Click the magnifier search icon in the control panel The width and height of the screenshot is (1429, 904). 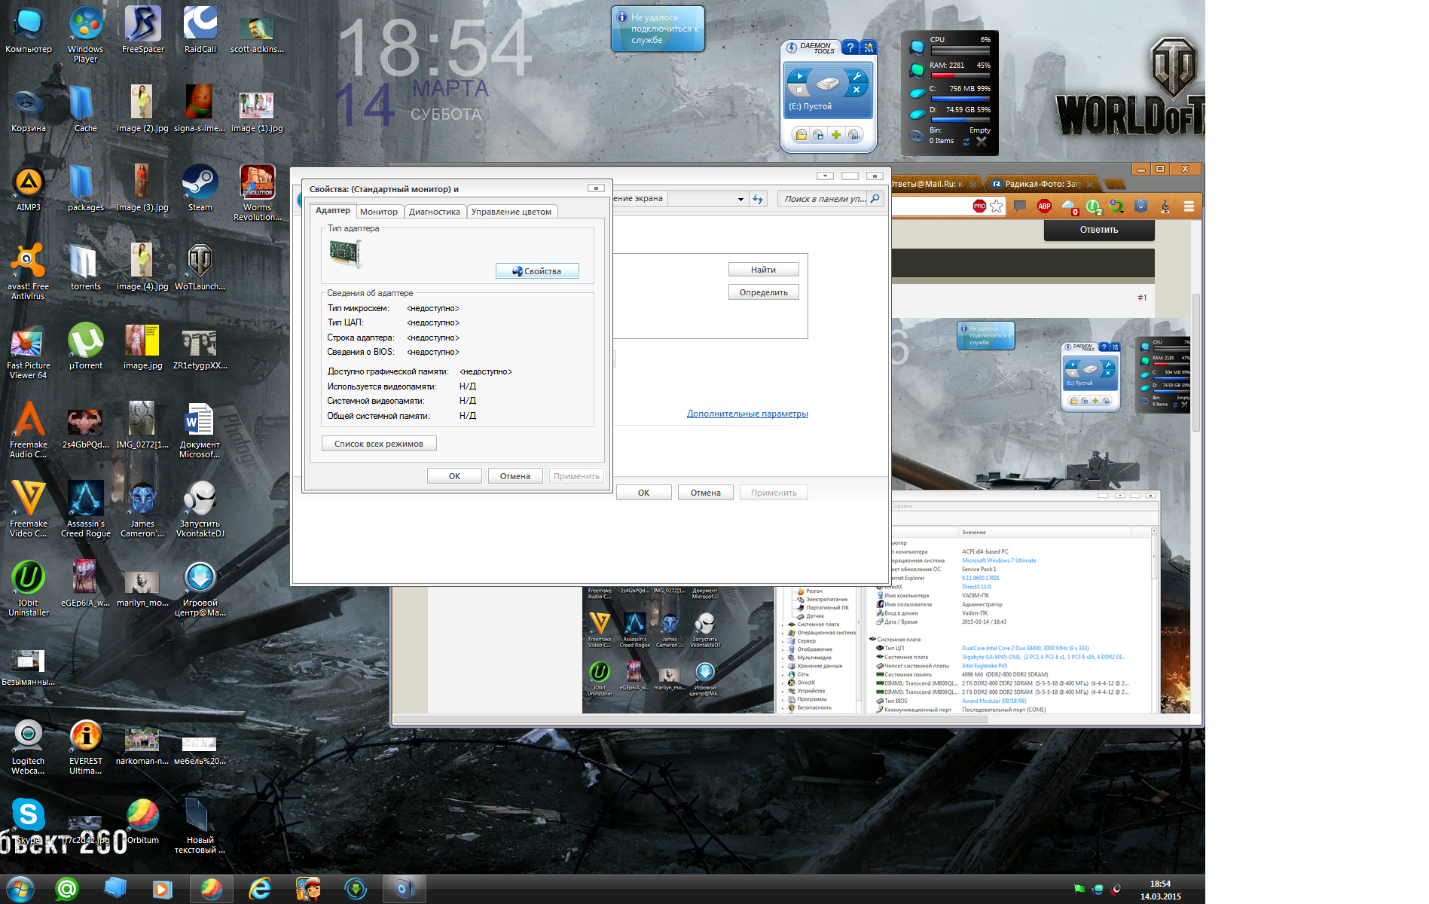875,199
